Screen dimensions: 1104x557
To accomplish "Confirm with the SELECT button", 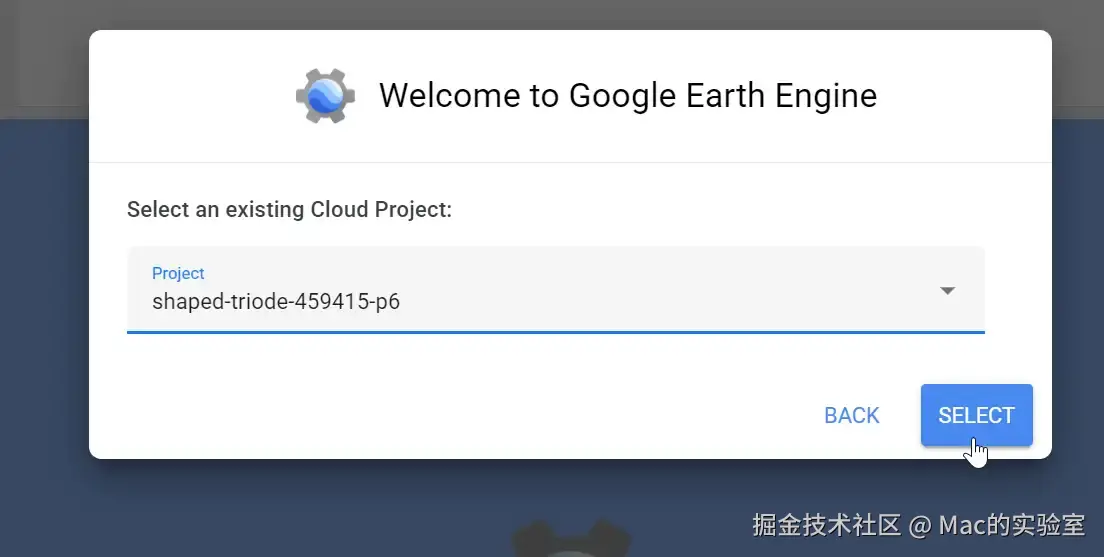I will point(976,415).
